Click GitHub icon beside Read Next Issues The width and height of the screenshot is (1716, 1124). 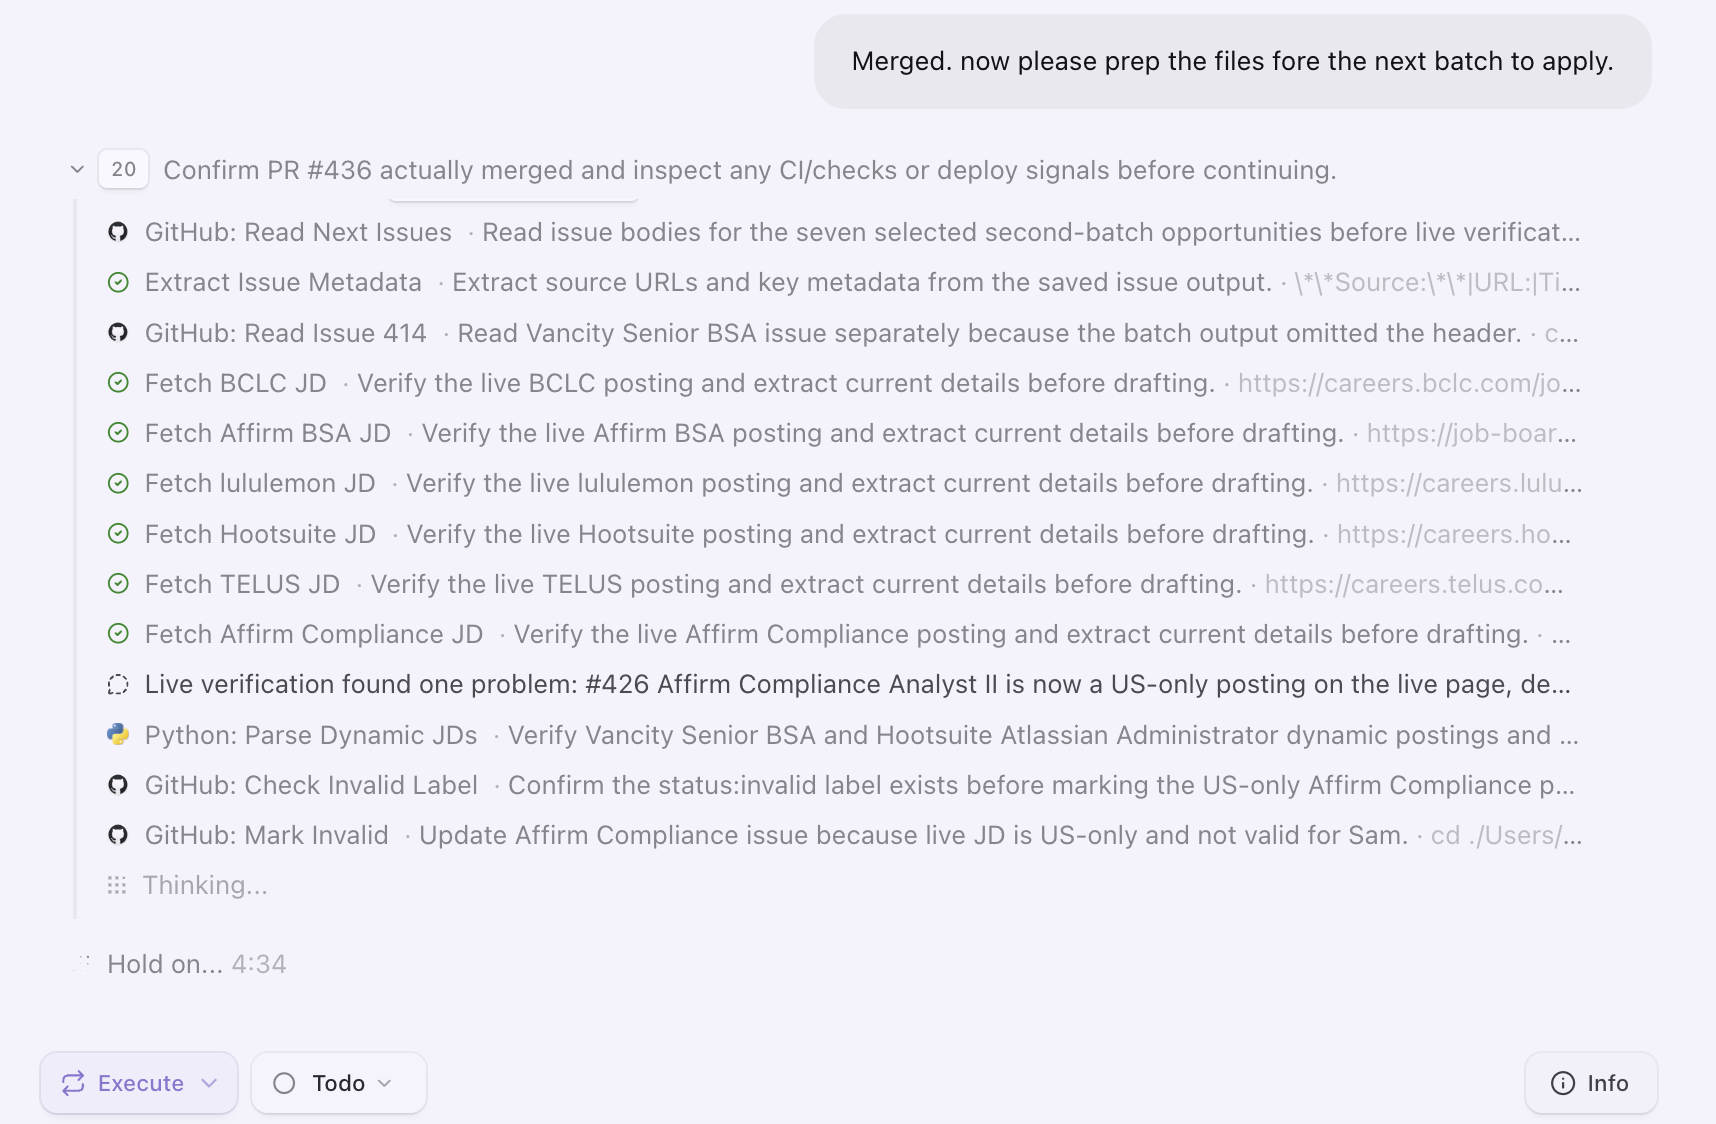(x=118, y=232)
